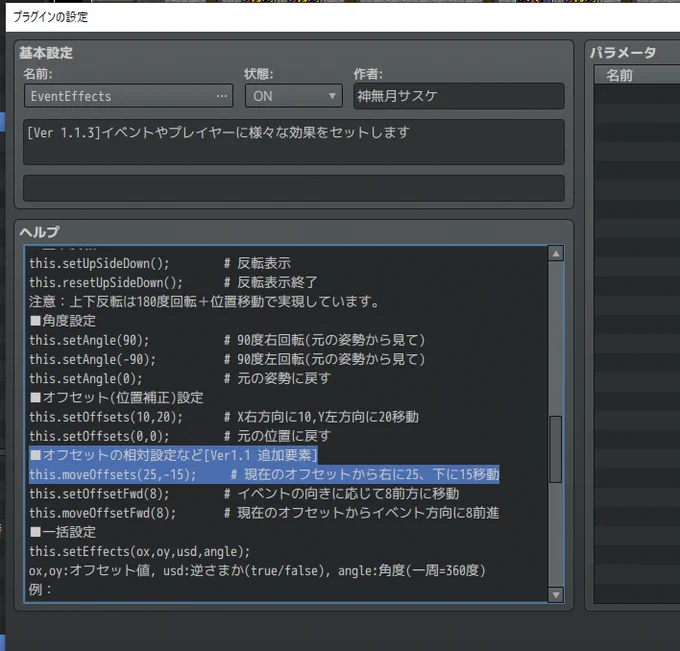Click the highlighted this.moveOffsets(25,-15); line
The width and height of the screenshot is (680, 651).
264,474
